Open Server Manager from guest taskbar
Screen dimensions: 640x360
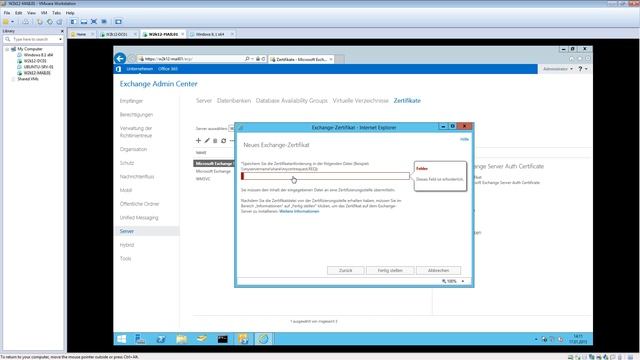pos(140,338)
